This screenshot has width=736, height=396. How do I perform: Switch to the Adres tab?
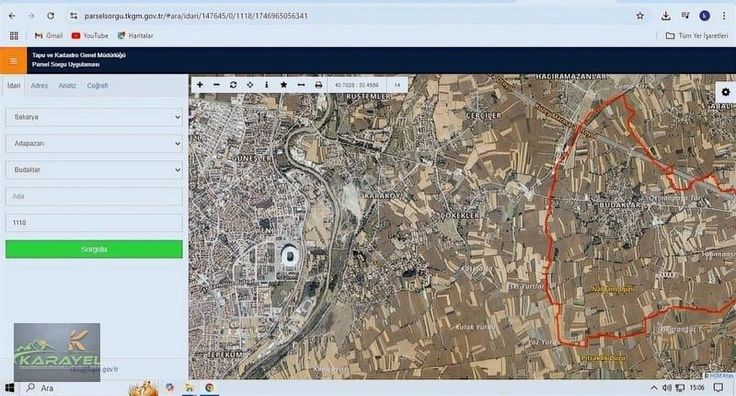tap(39, 85)
